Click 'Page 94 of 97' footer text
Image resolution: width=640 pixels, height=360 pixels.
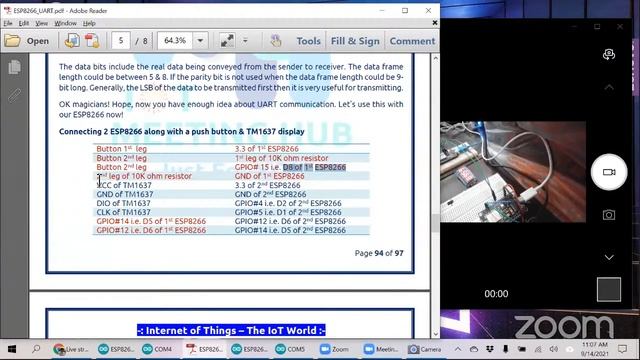tap(379, 253)
